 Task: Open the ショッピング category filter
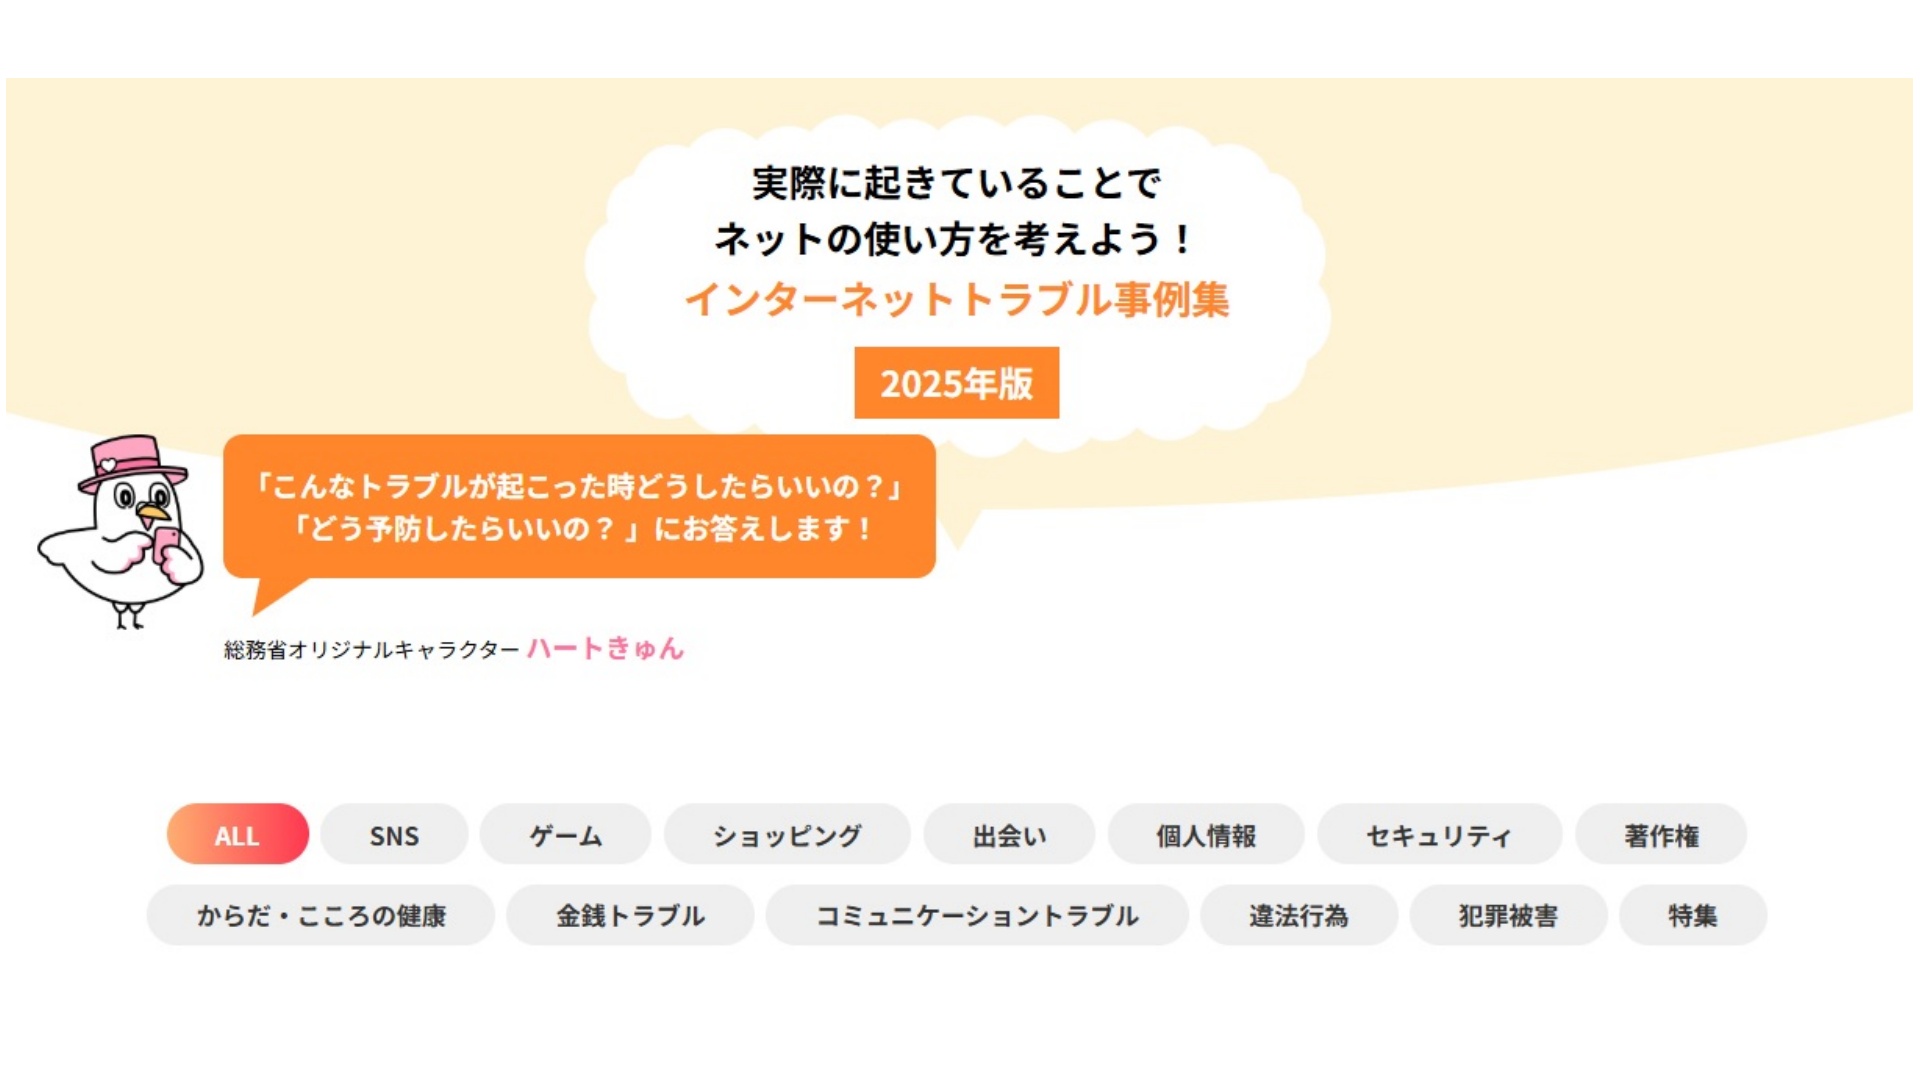tap(787, 834)
